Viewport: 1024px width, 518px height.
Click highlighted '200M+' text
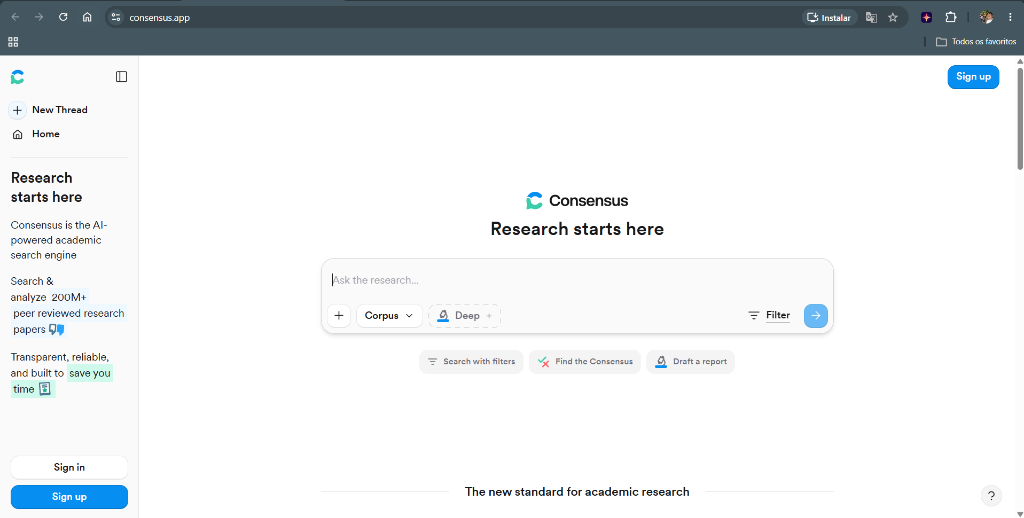[x=69, y=297]
